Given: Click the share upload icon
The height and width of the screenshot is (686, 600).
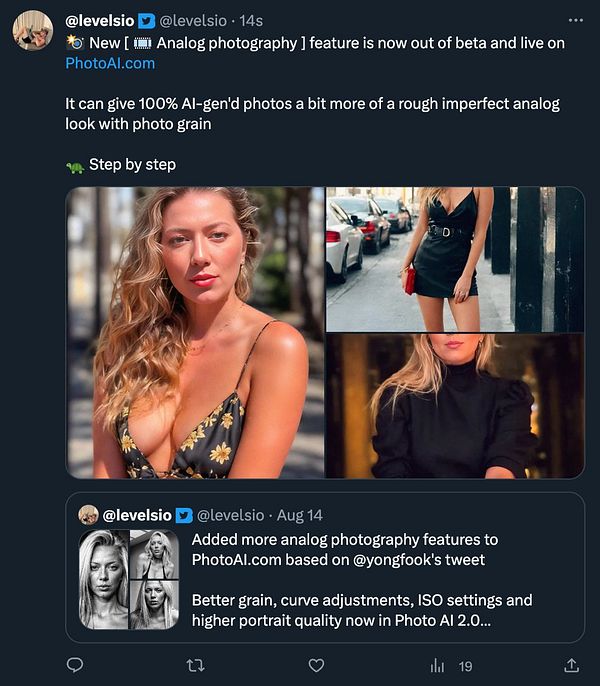Looking at the screenshot, I should tap(572, 665).
